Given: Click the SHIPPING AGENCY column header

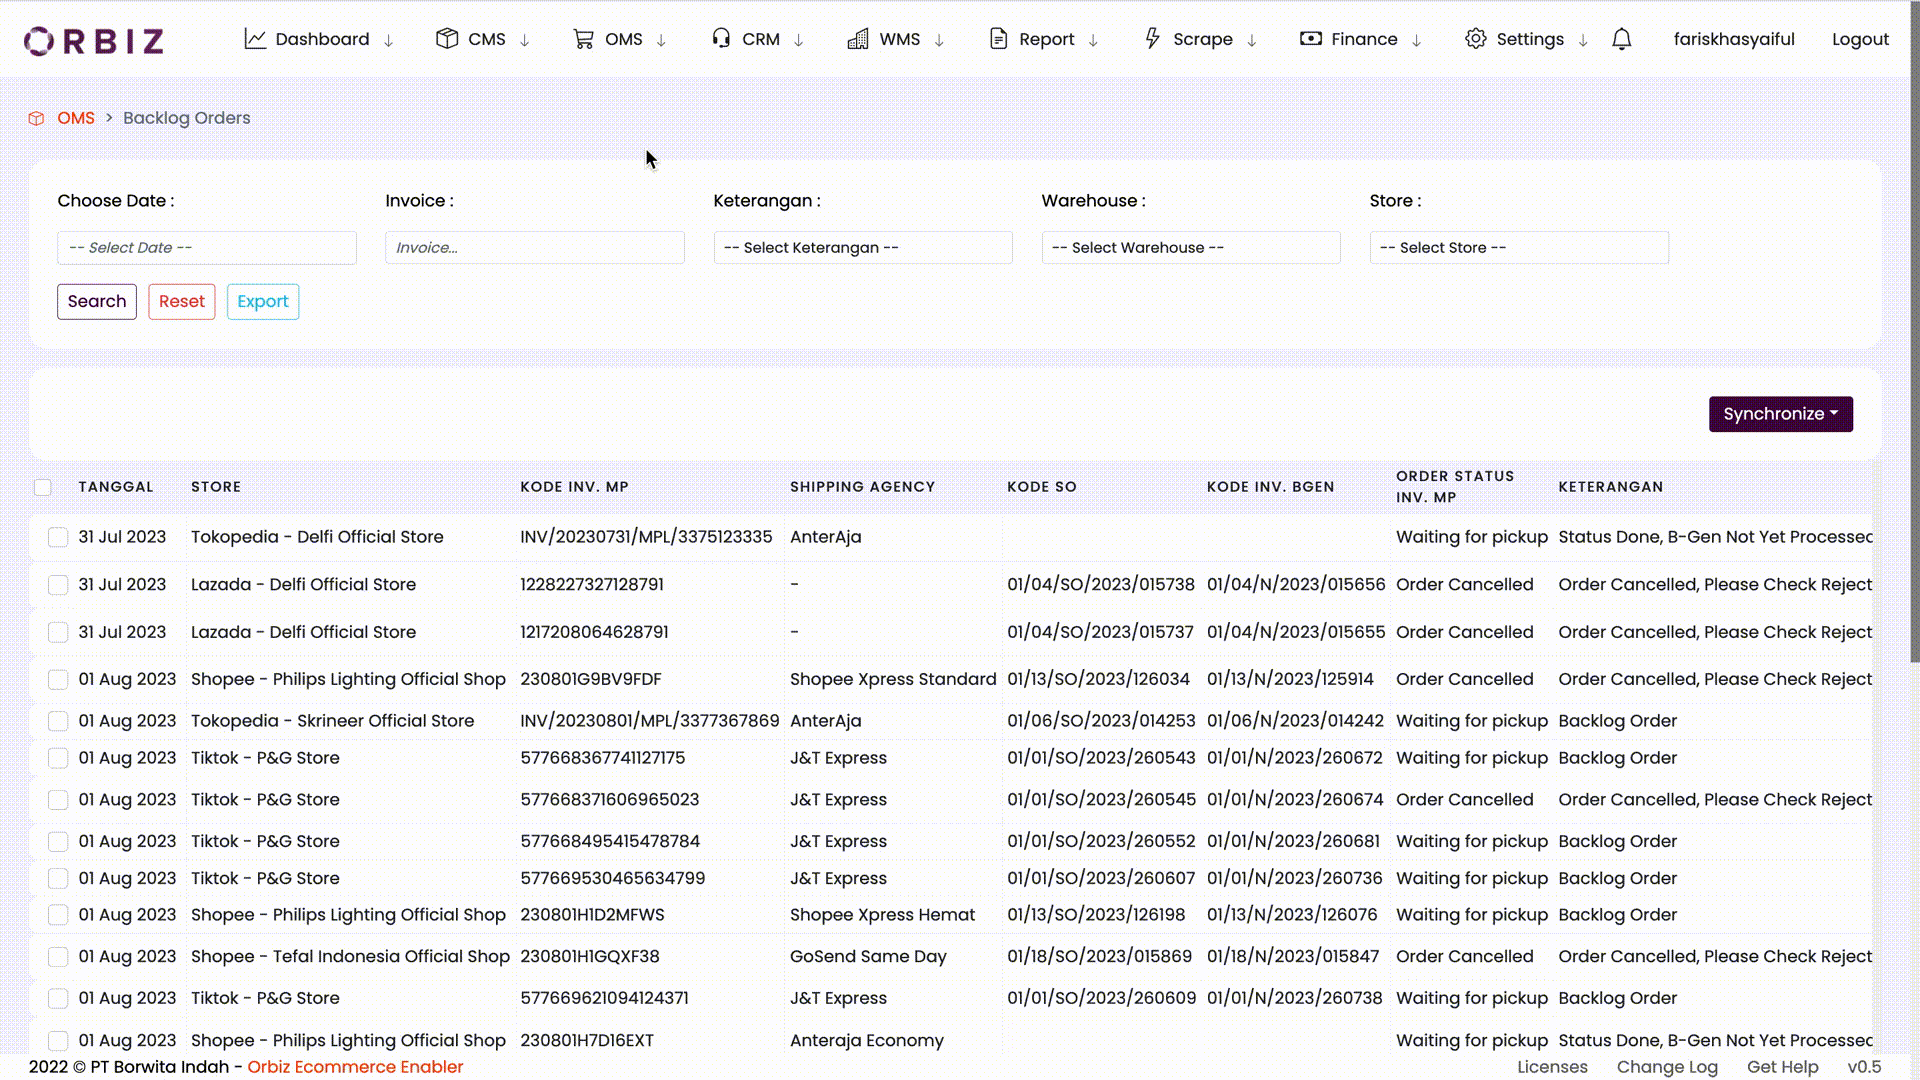Looking at the screenshot, I should click(862, 487).
